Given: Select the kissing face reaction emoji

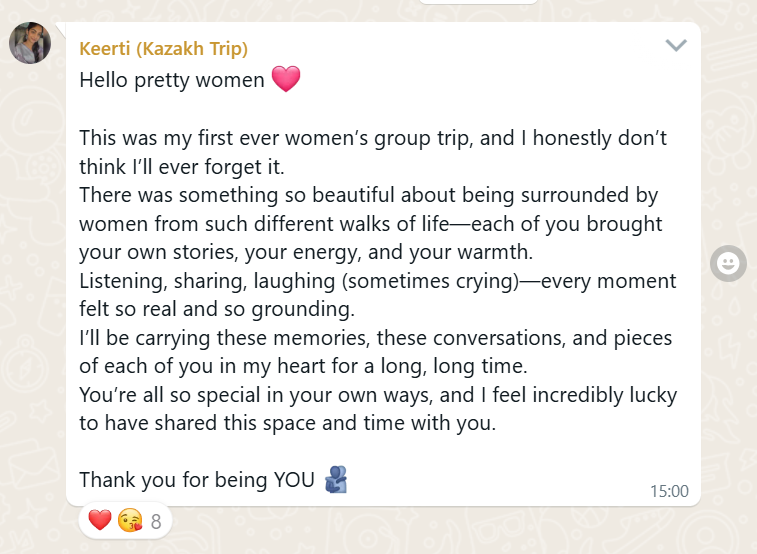Looking at the screenshot, I should pyautogui.click(x=130, y=520).
